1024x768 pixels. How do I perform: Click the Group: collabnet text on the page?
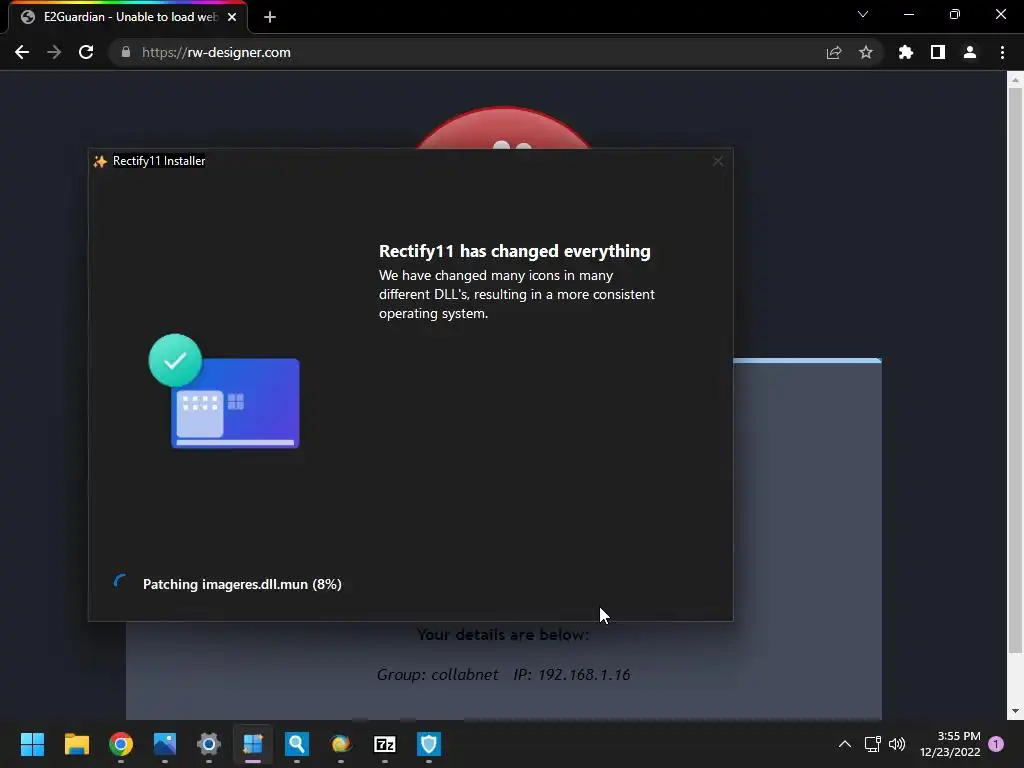point(438,675)
